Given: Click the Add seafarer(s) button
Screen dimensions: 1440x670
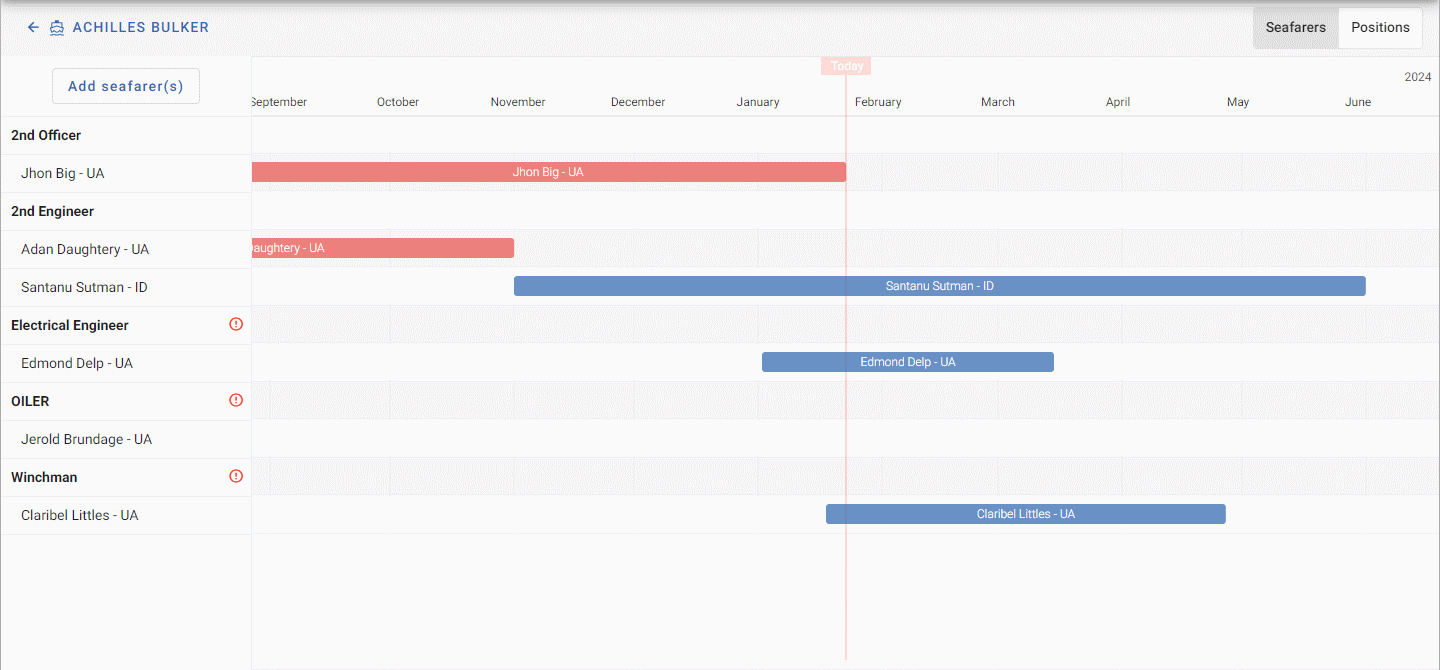Looking at the screenshot, I should 125,86.
